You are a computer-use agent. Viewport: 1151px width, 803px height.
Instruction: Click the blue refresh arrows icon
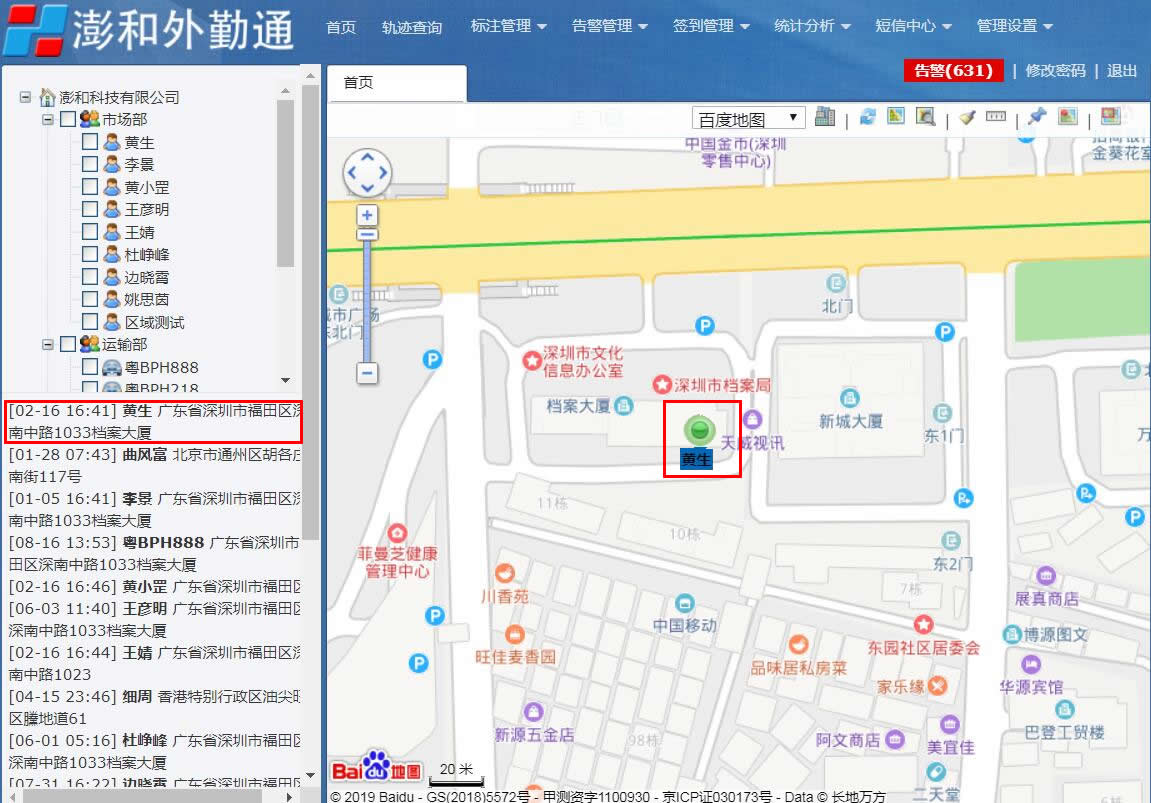[868, 117]
